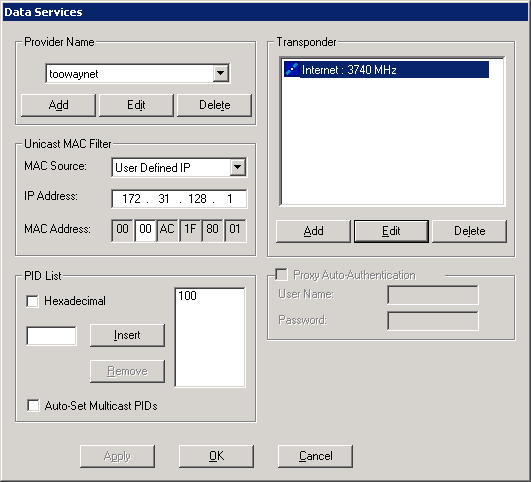Enable the Hexadecimal checkbox
Viewport: 531px width, 482px height.
[x=32, y=301]
